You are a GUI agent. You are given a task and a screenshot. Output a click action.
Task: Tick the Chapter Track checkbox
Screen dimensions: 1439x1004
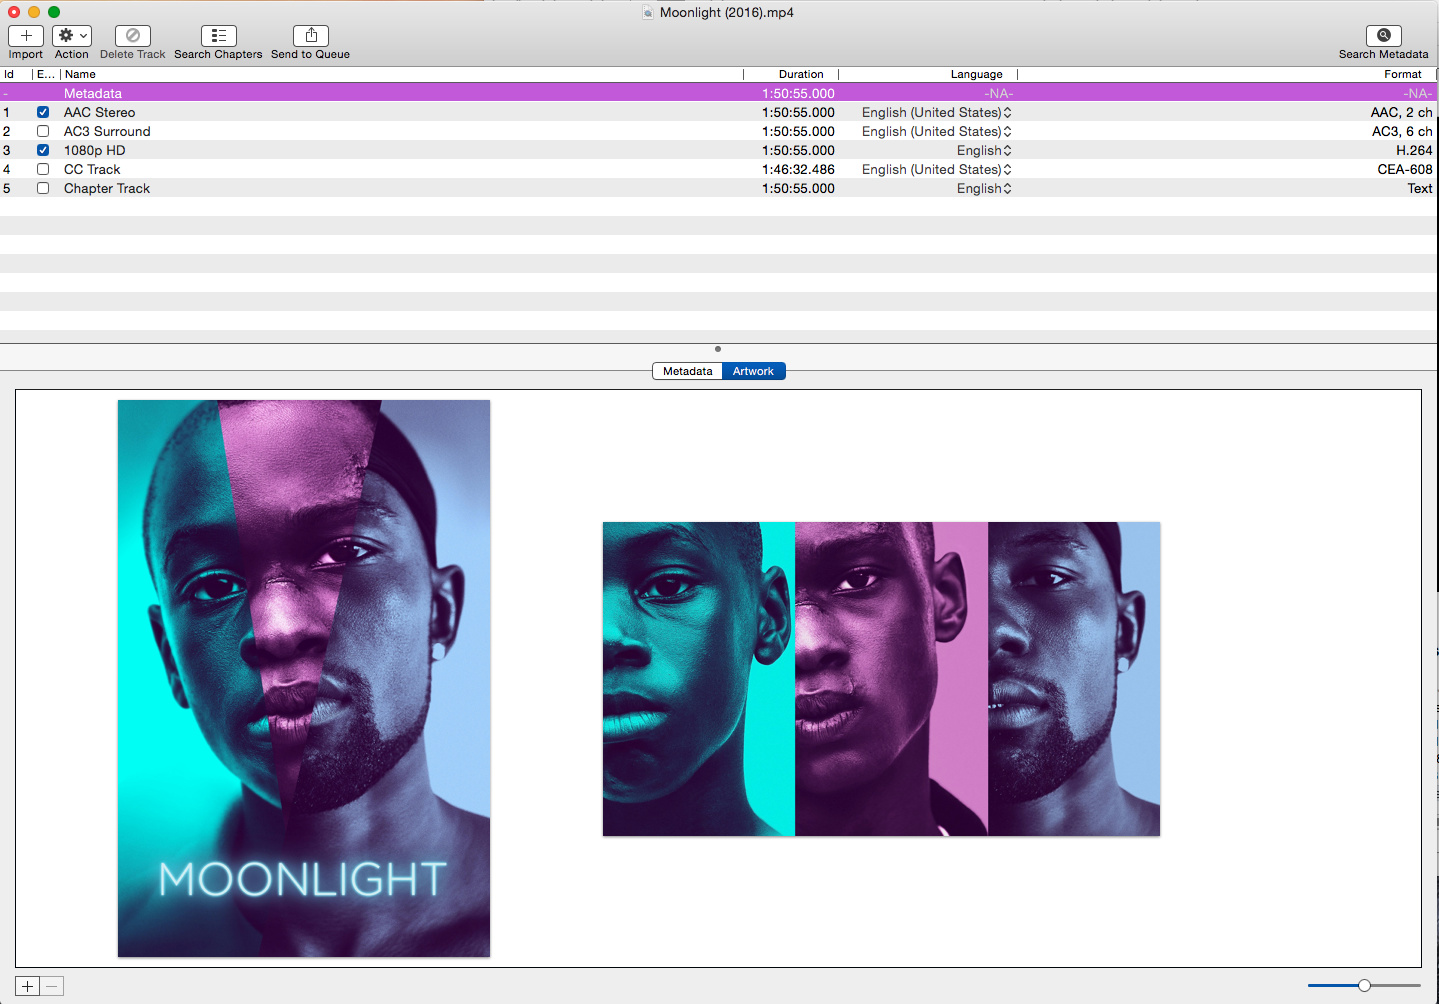[43, 188]
